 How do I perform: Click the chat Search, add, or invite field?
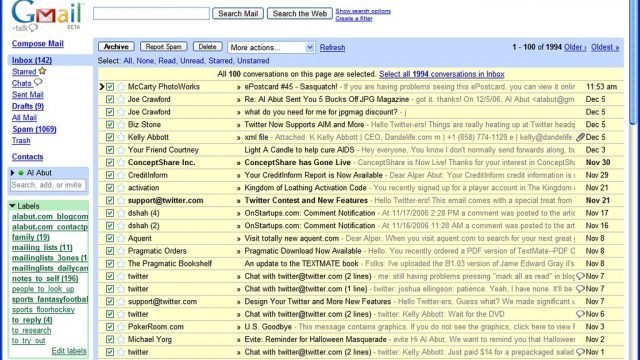point(48,185)
